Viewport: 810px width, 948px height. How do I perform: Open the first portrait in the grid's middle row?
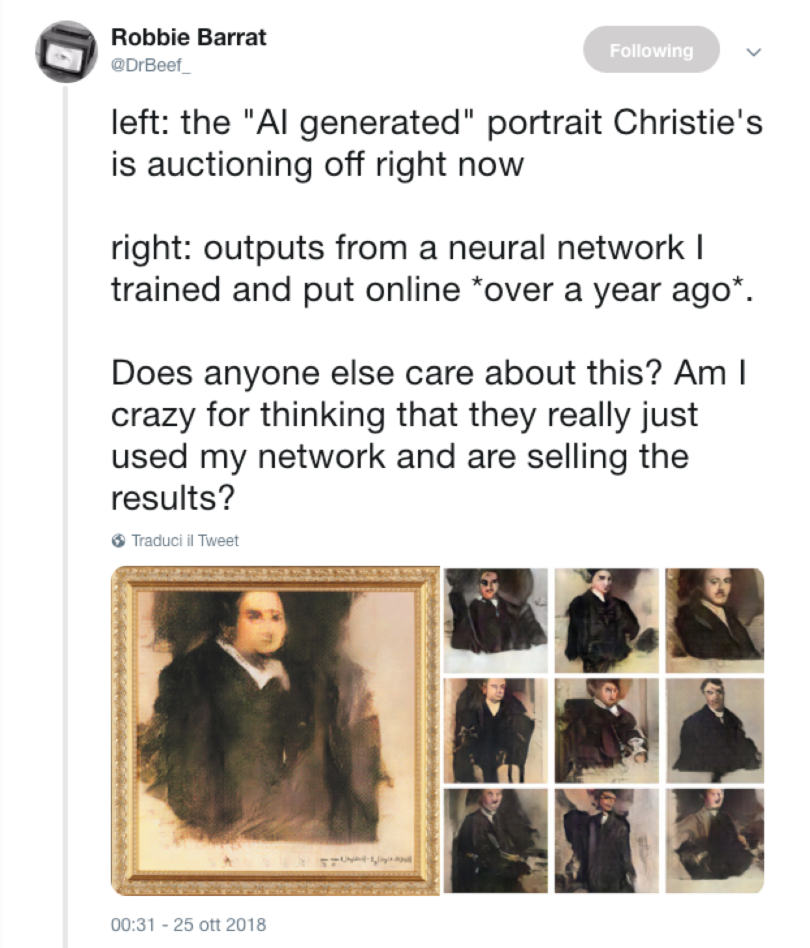(x=496, y=727)
